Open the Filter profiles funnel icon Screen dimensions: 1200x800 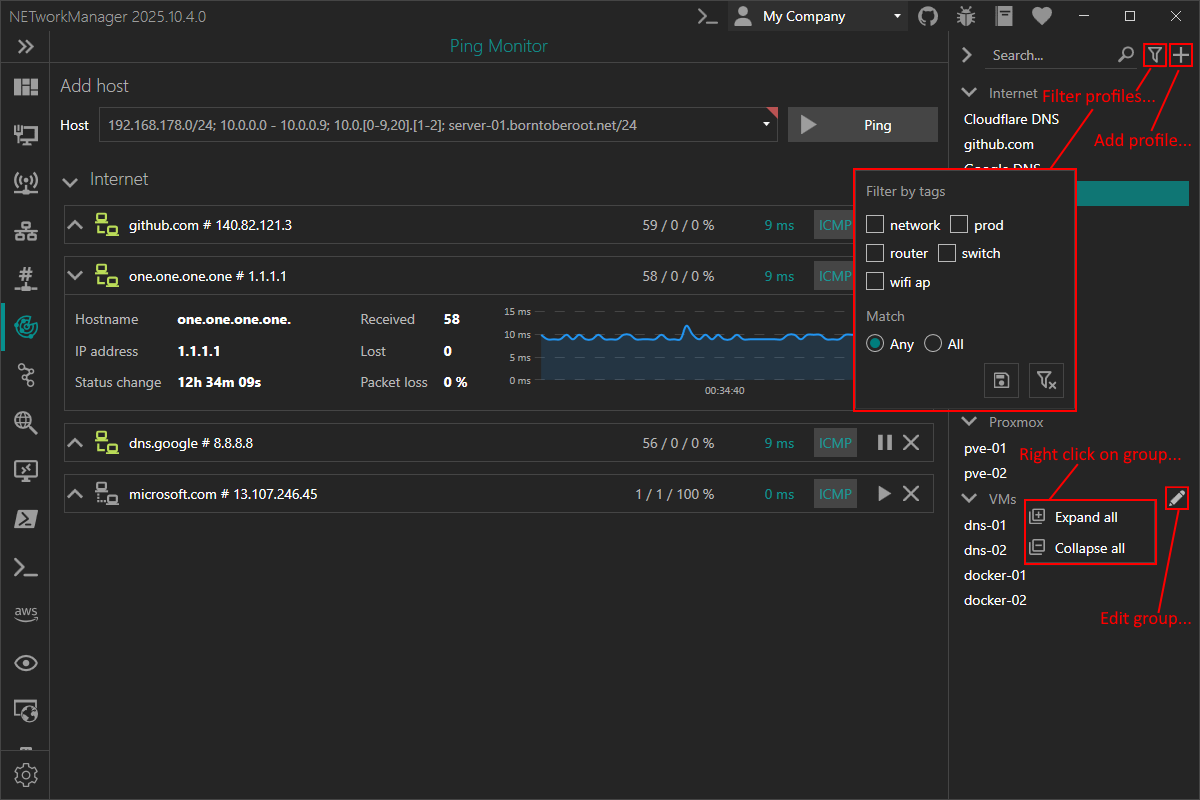tap(1154, 55)
